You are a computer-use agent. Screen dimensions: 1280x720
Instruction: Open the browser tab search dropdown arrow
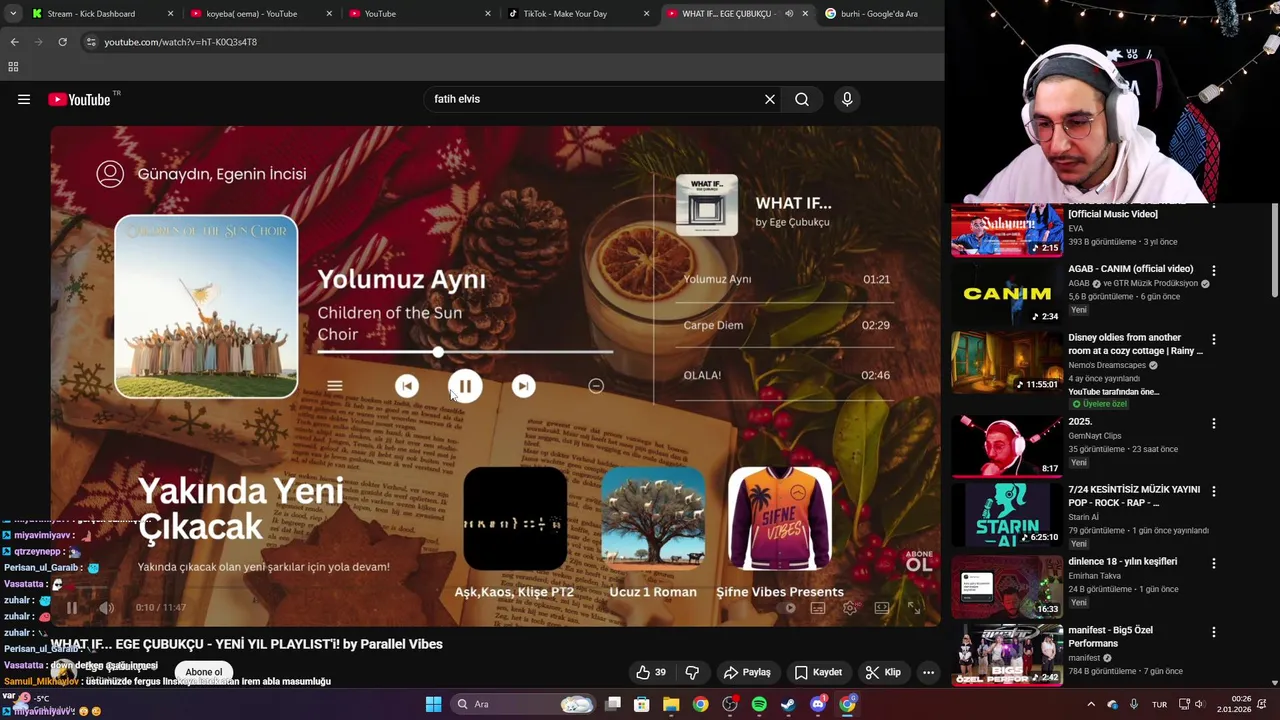[x=12, y=14]
